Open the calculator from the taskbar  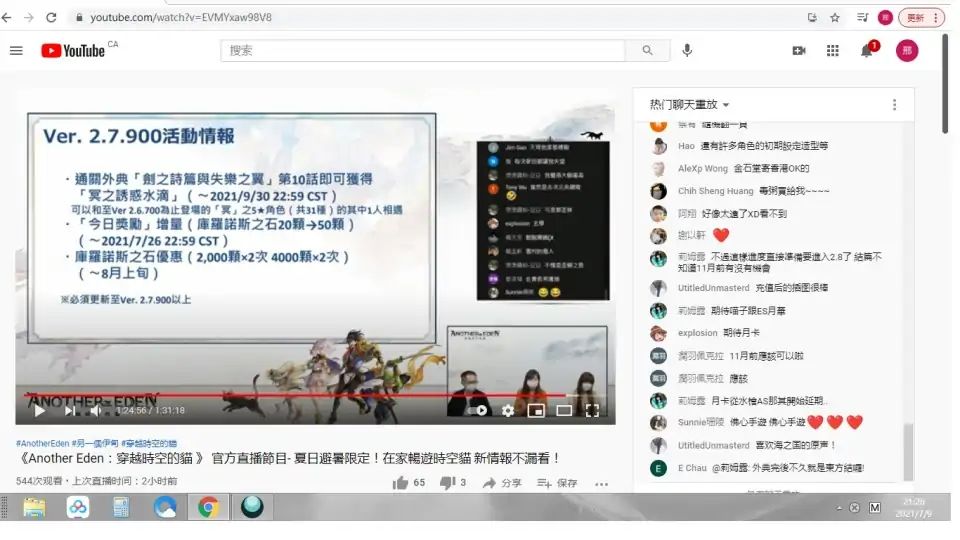pos(121,508)
